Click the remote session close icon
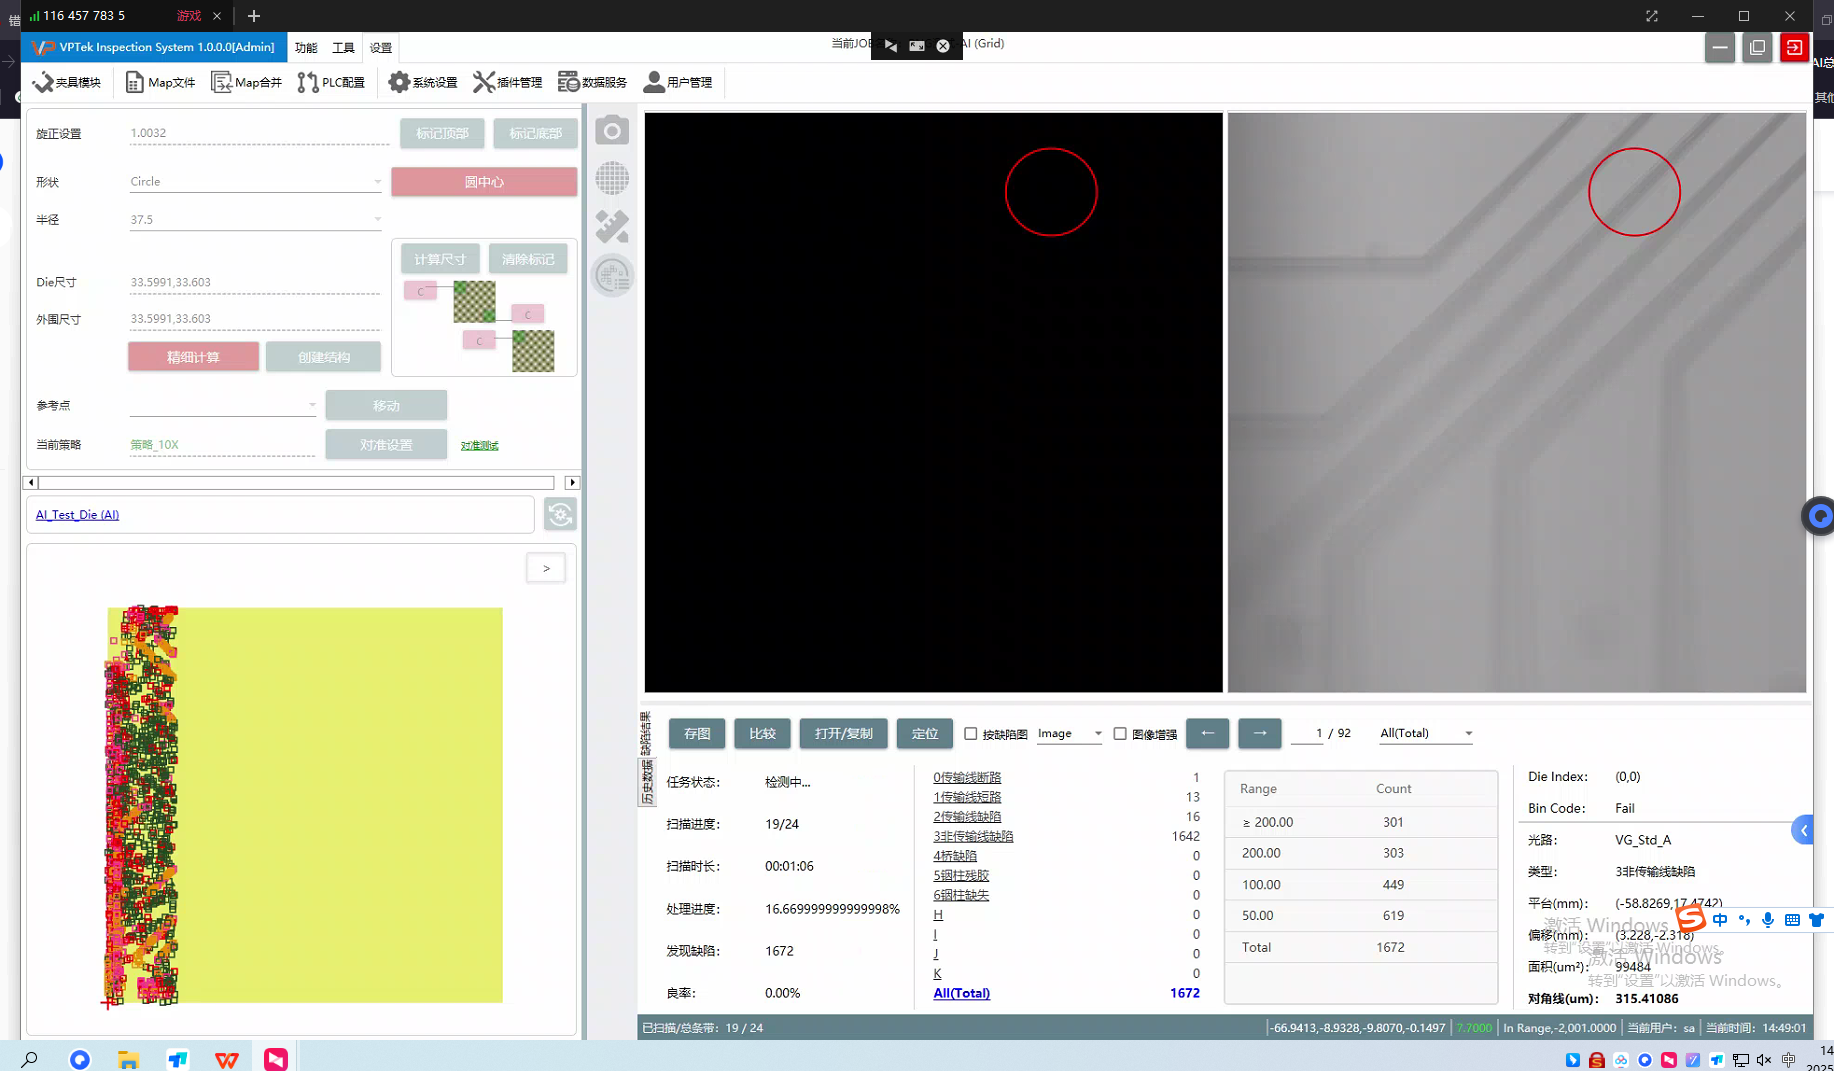This screenshot has width=1834, height=1071. tap(943, 45)
